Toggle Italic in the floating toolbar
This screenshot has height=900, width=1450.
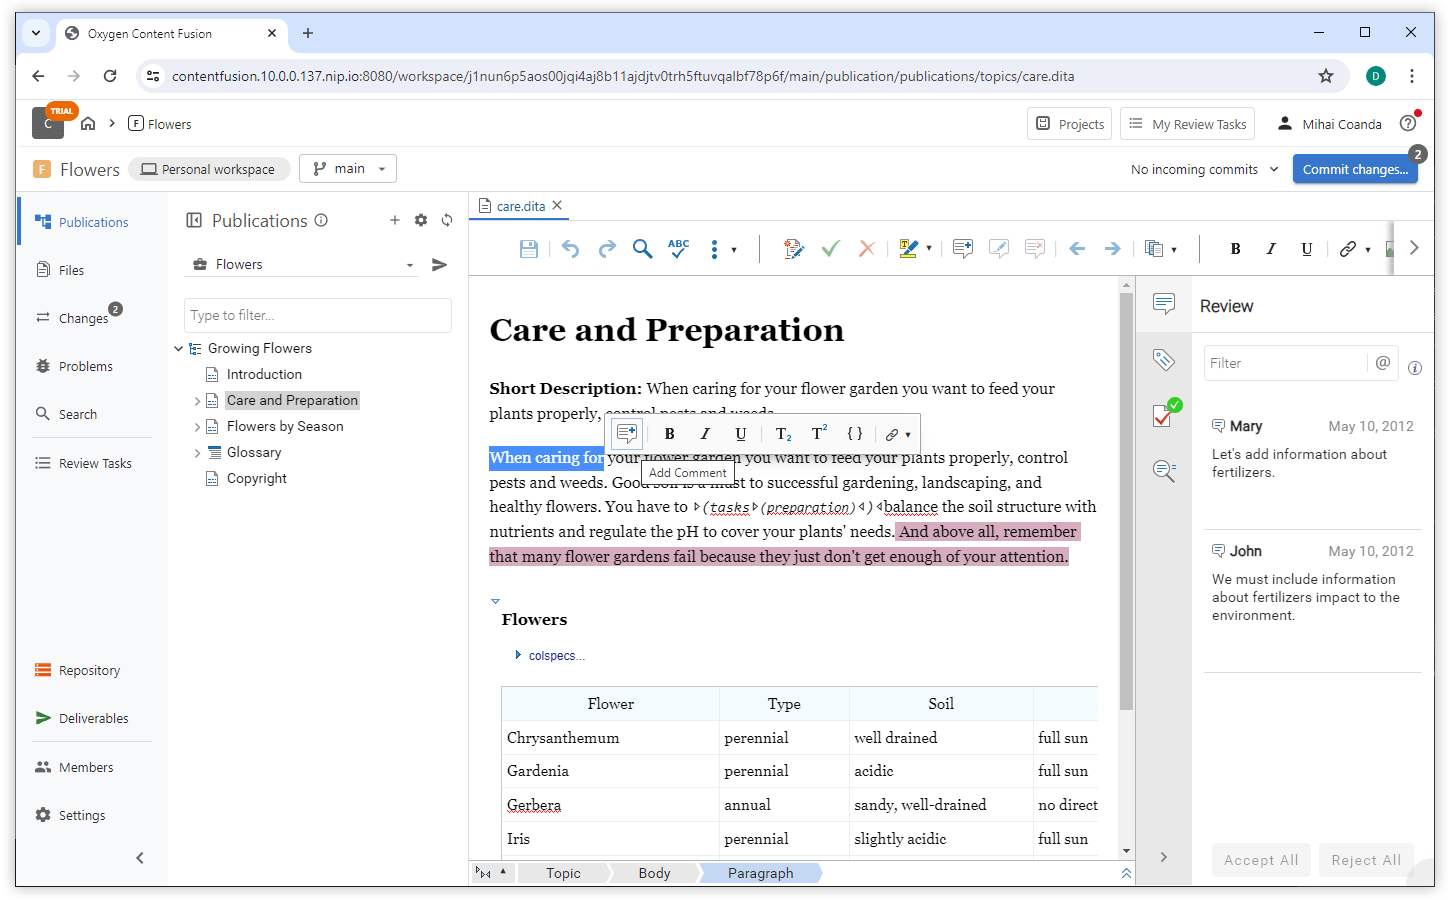click(705, 434)
